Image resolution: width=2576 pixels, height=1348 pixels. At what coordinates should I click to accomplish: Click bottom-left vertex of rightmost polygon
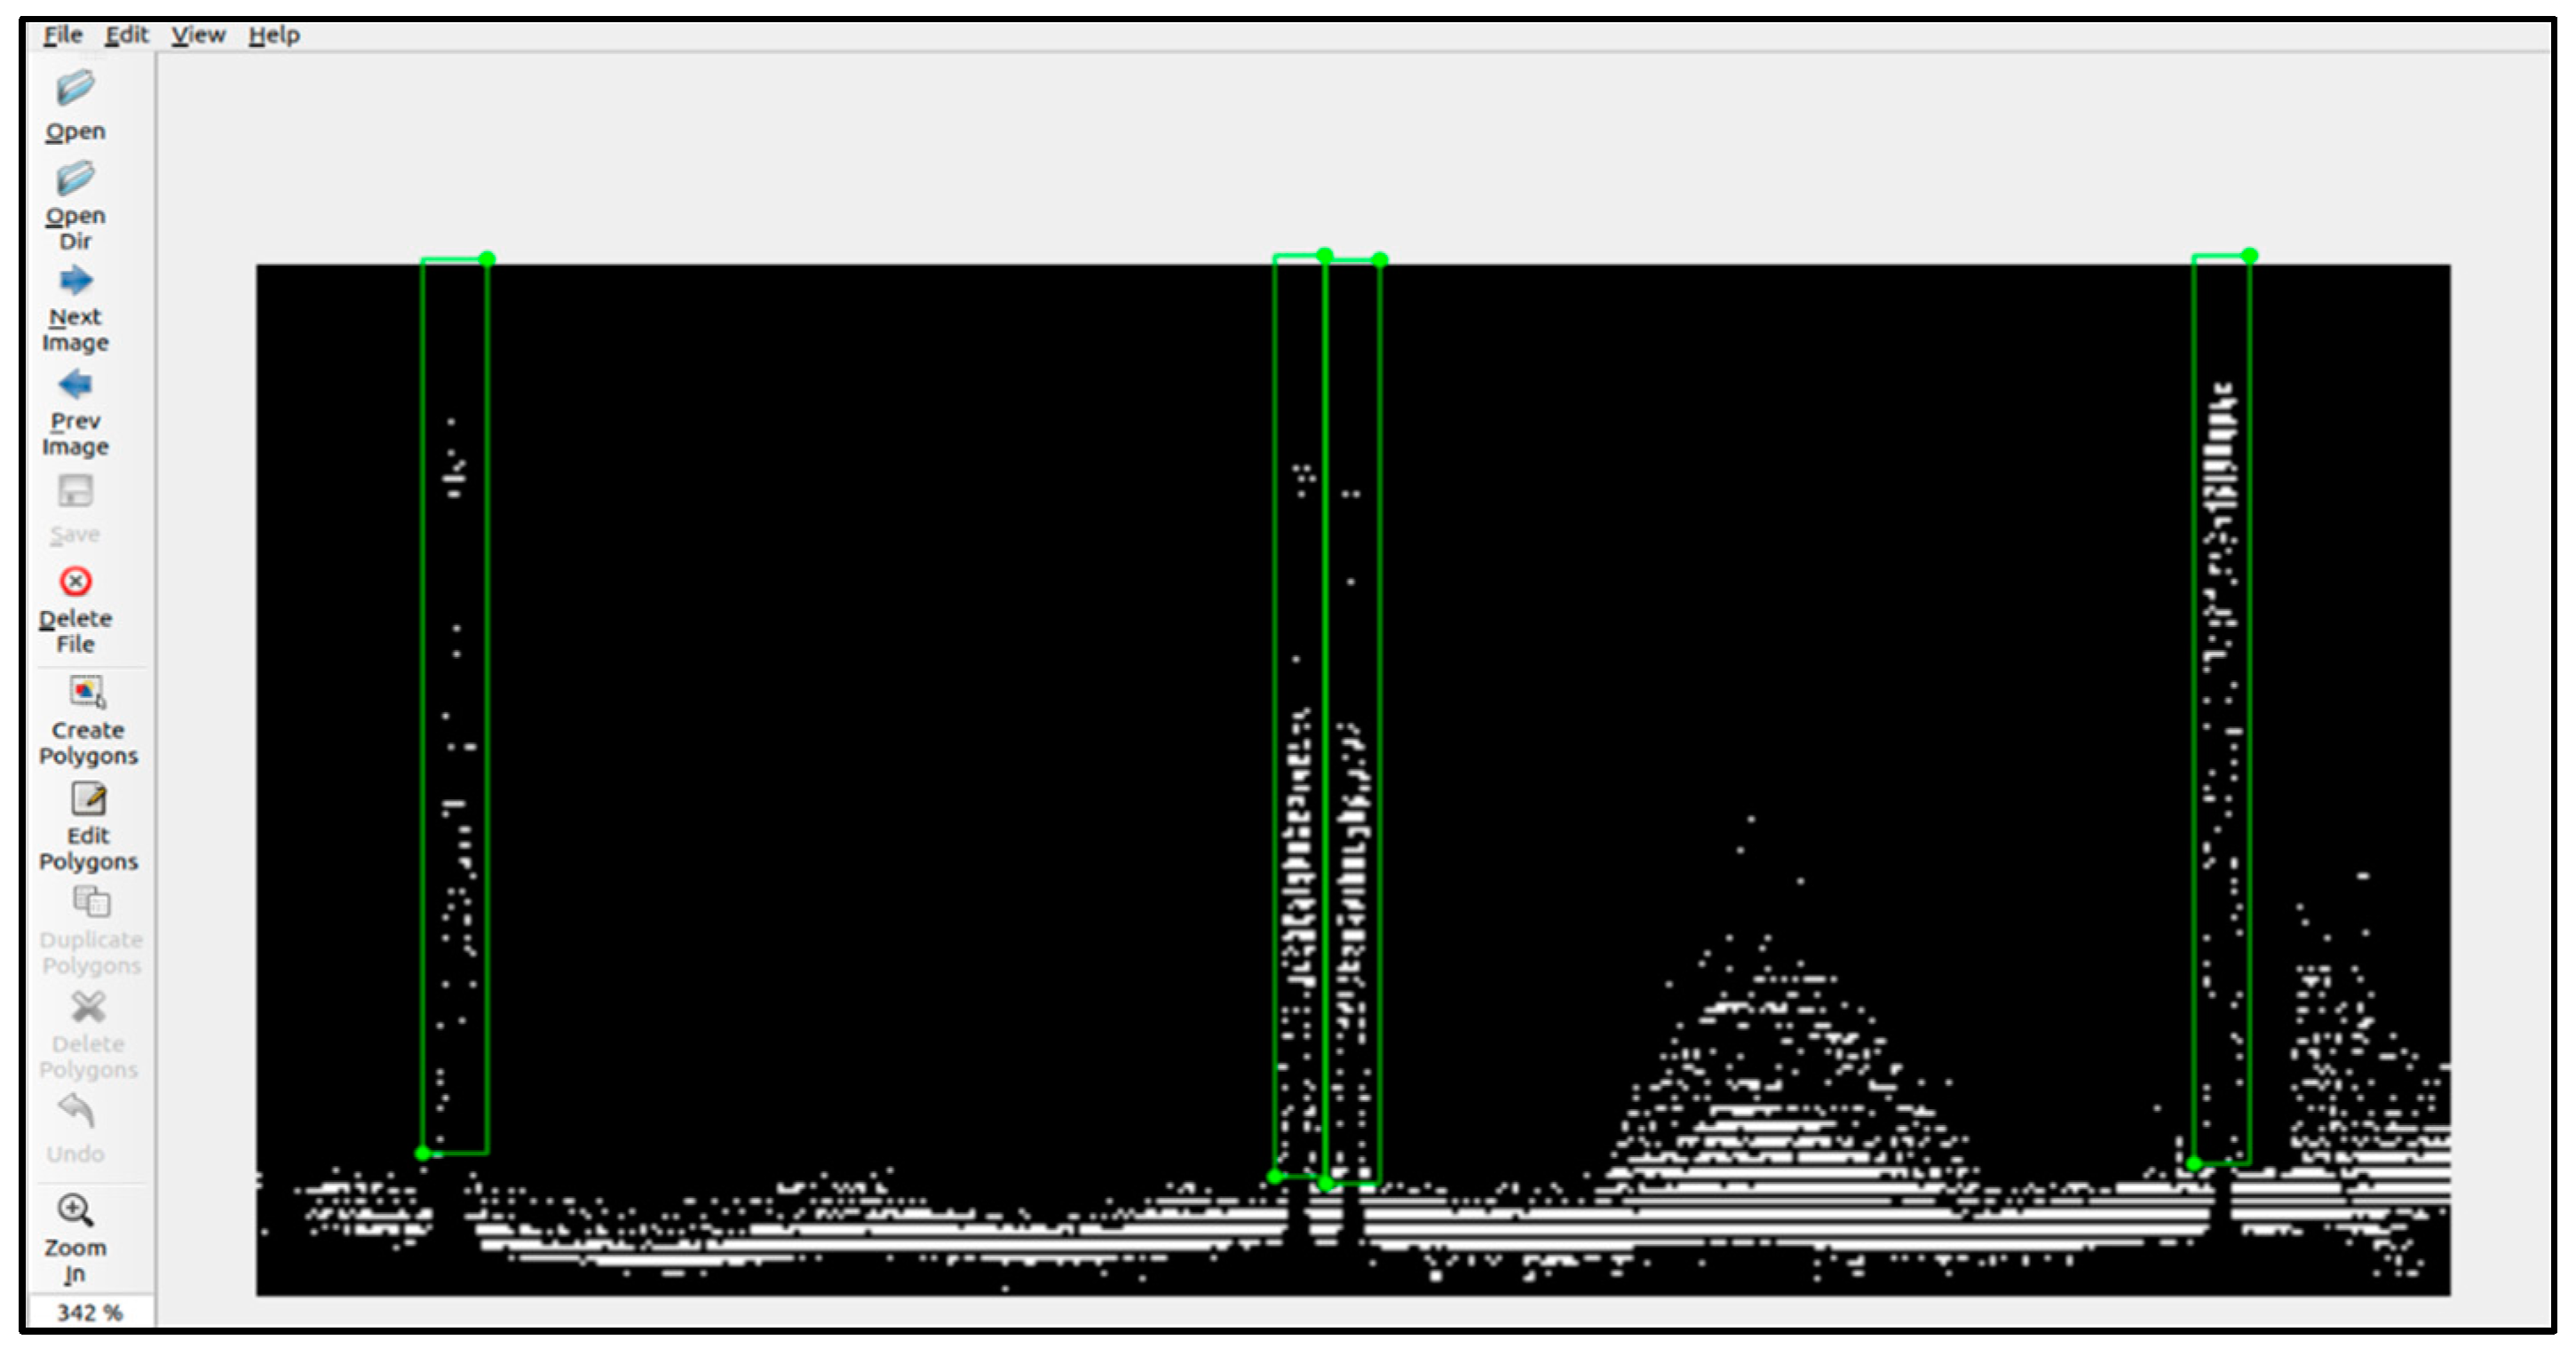click(2194, 1163)
